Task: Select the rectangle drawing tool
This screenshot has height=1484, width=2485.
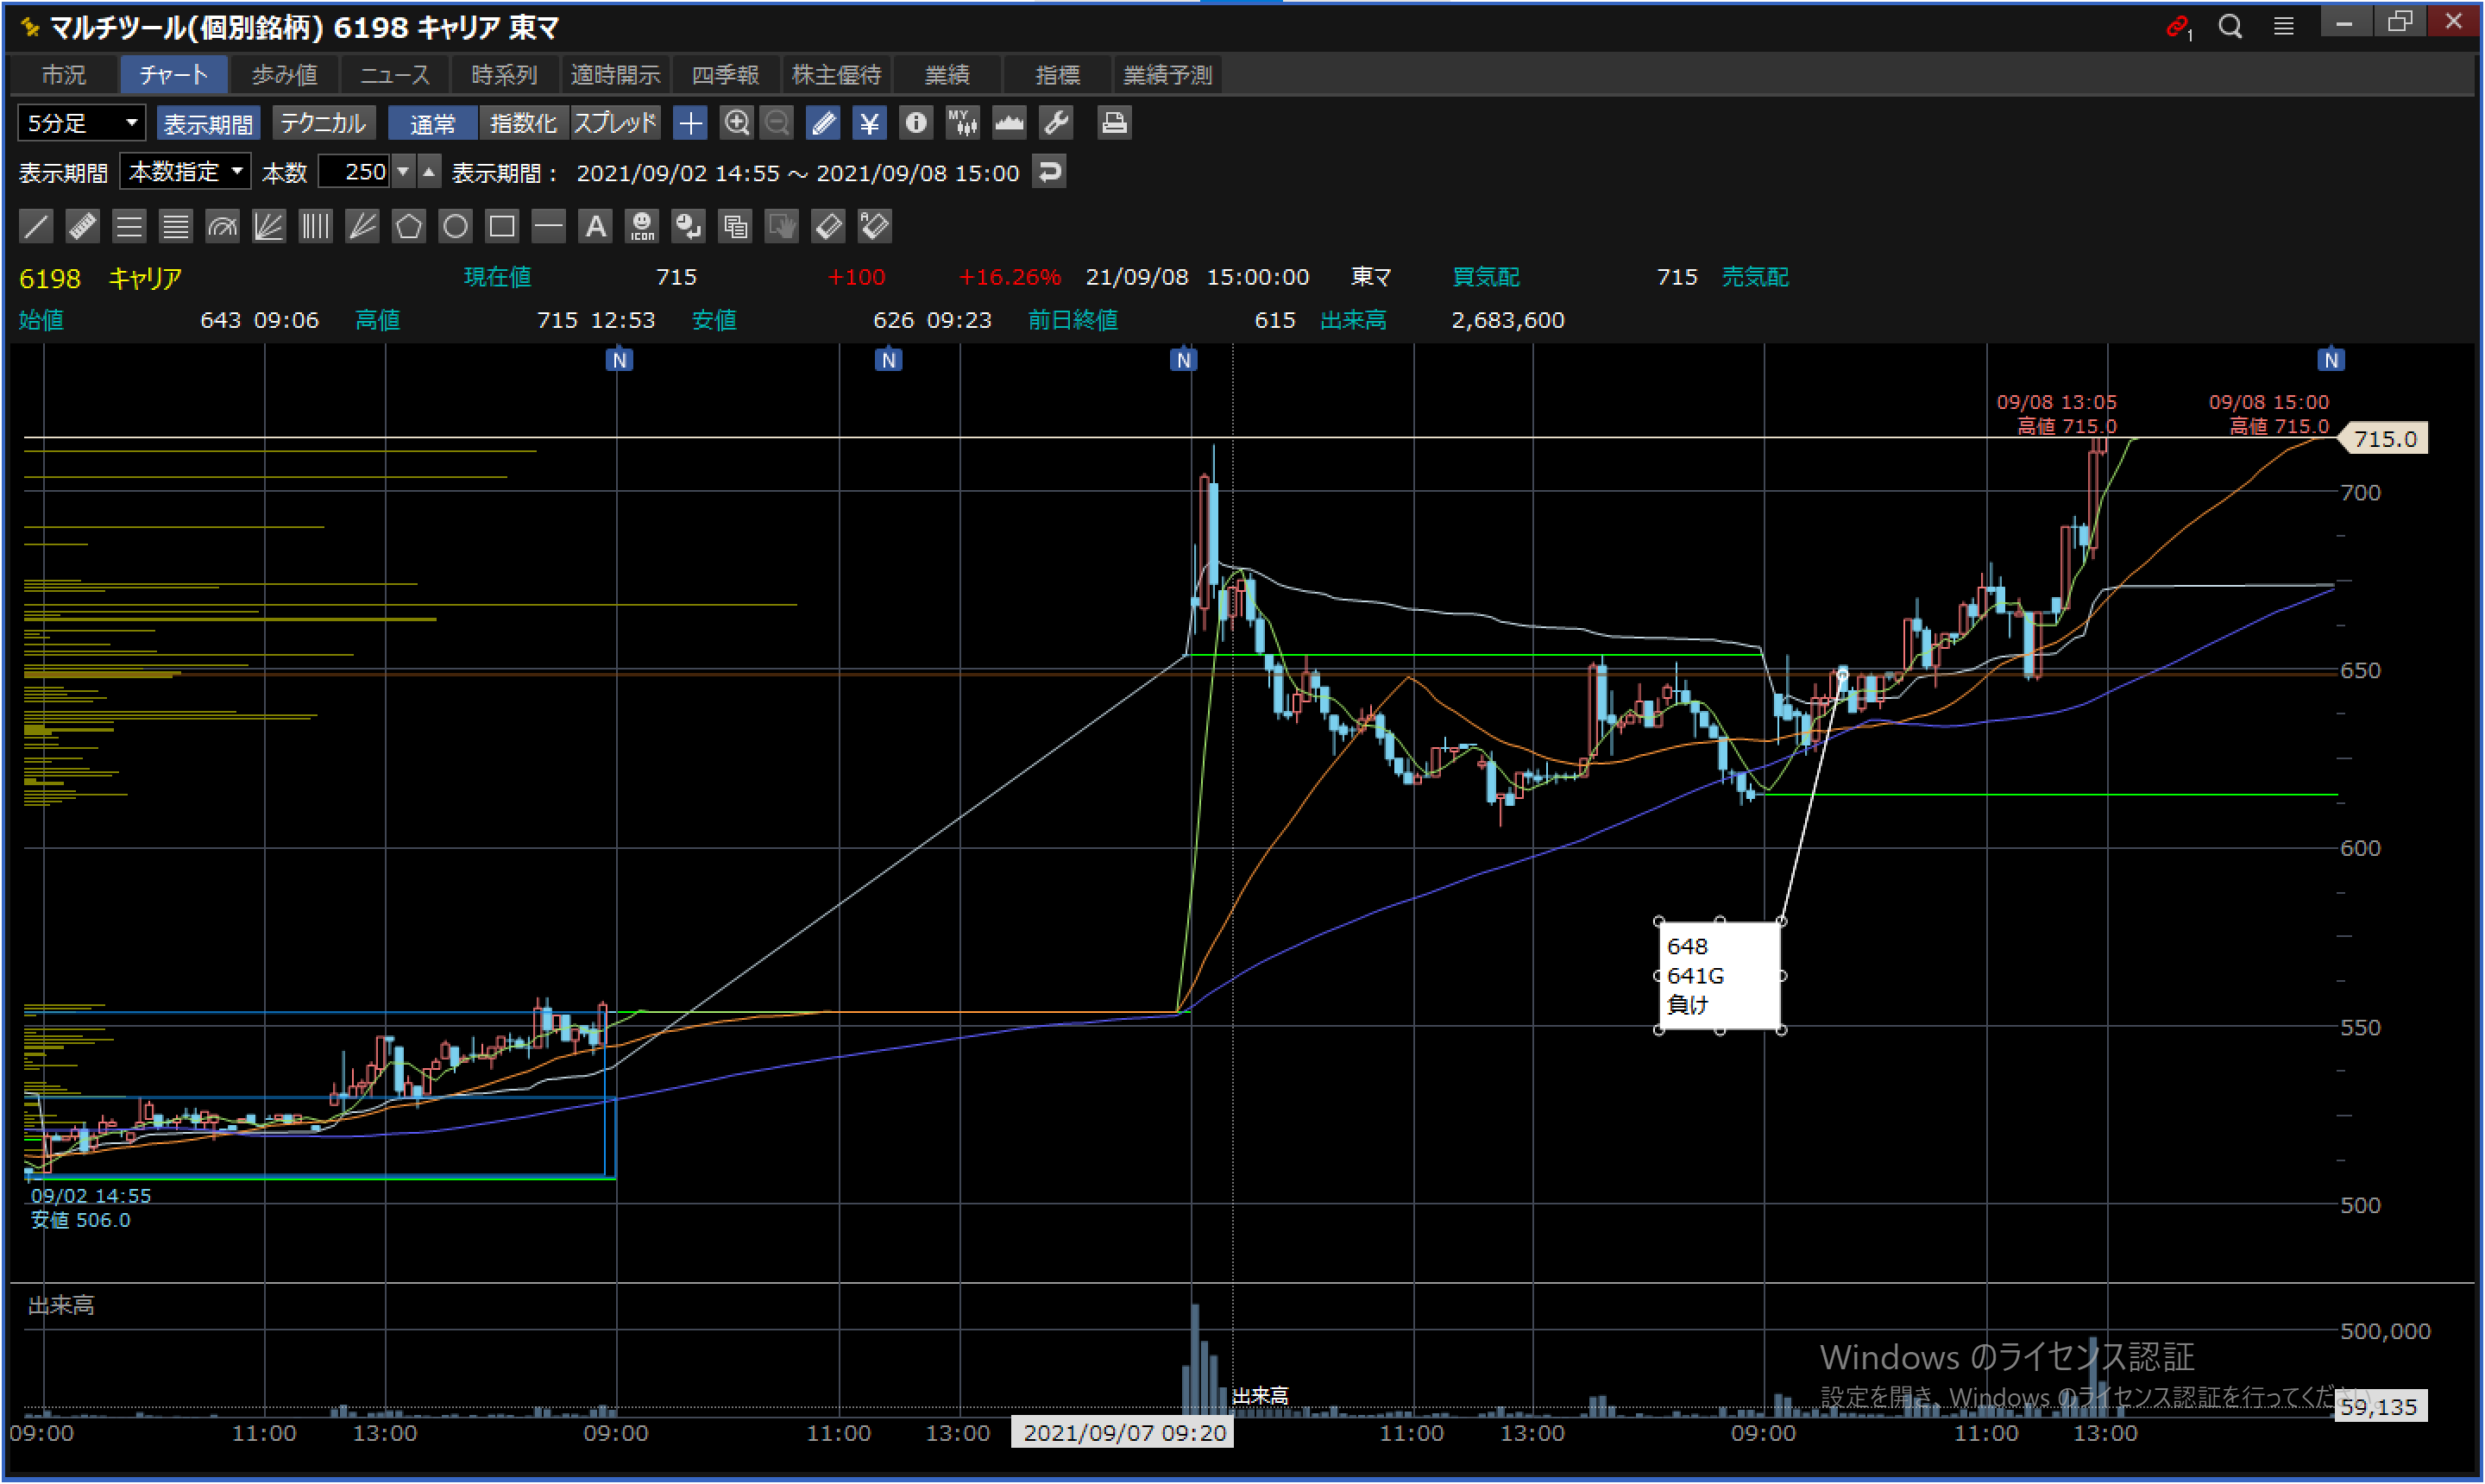Action: click(x=502, y=226)
